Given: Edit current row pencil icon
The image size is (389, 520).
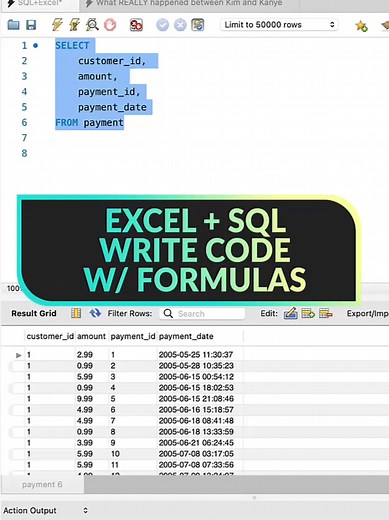Looking at the screenshot, I should click(x=290, y=313).
